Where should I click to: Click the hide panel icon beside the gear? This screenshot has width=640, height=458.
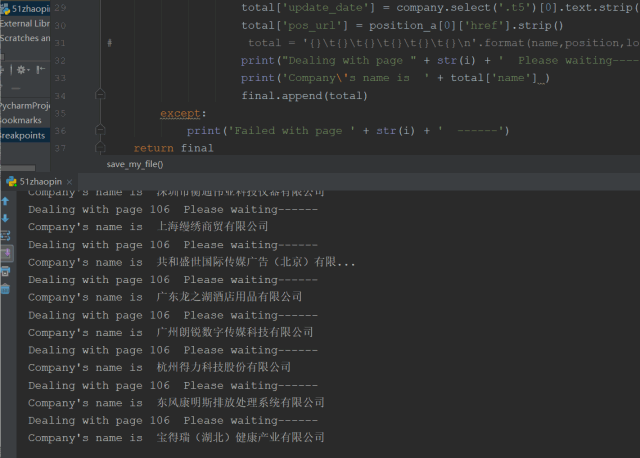click(x=40, y=70)
